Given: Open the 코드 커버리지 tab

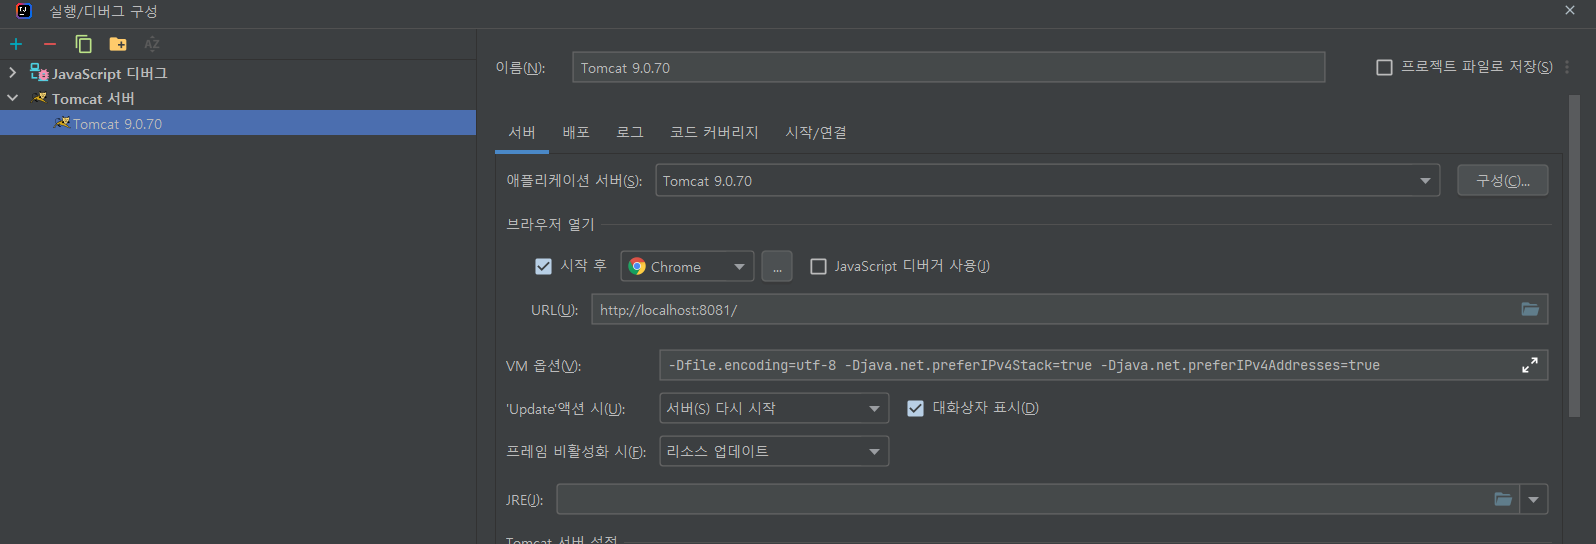Looking at the screenshot, I should coord(714,133).
